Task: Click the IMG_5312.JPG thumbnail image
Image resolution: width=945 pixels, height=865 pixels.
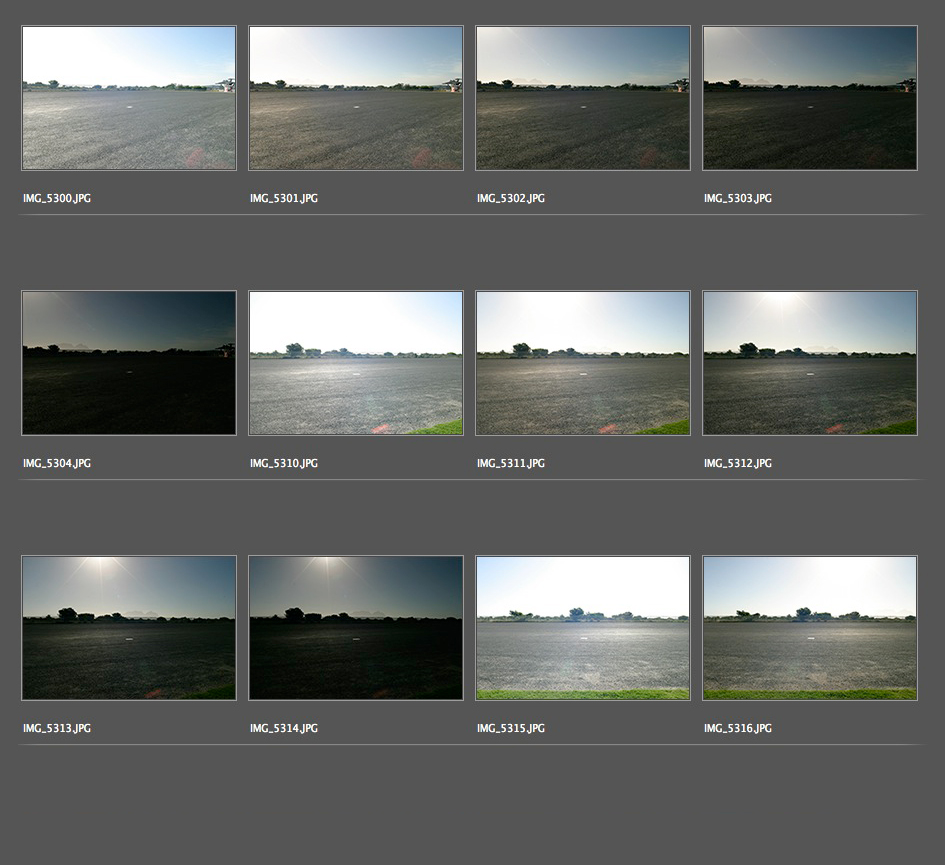Action: (810, 363)
